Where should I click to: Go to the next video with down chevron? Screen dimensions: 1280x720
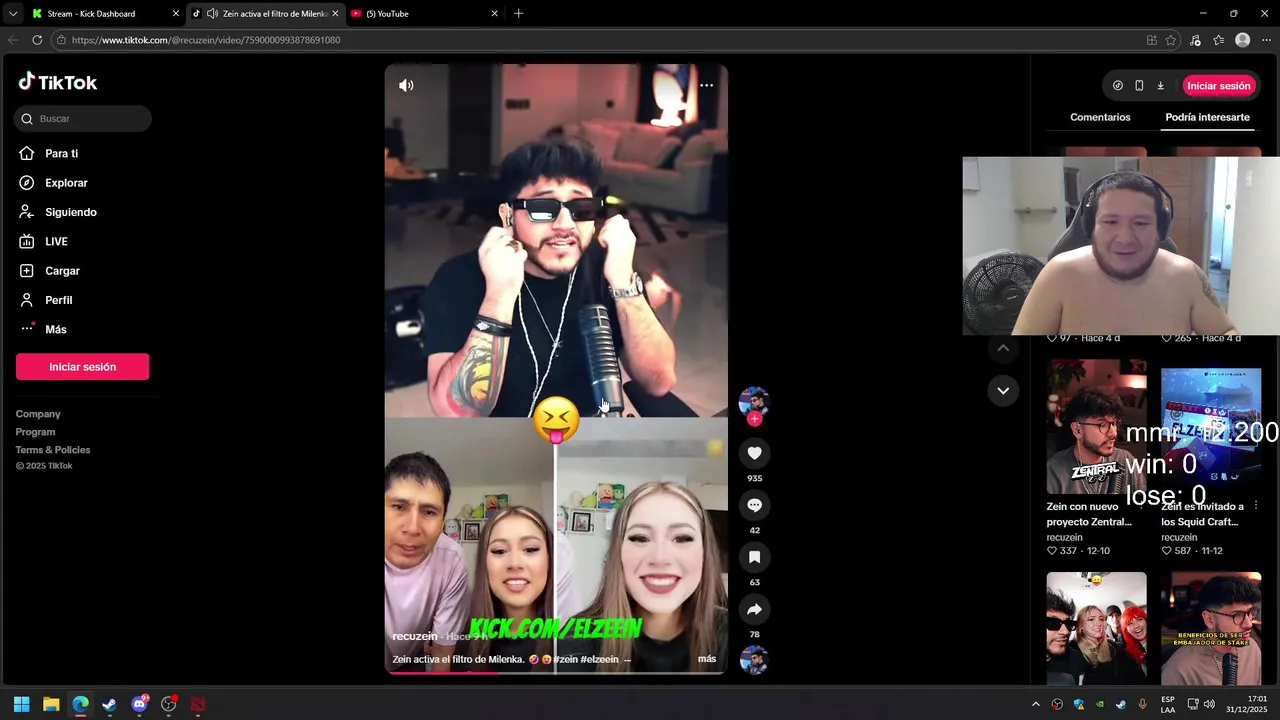pos(1003,390)
